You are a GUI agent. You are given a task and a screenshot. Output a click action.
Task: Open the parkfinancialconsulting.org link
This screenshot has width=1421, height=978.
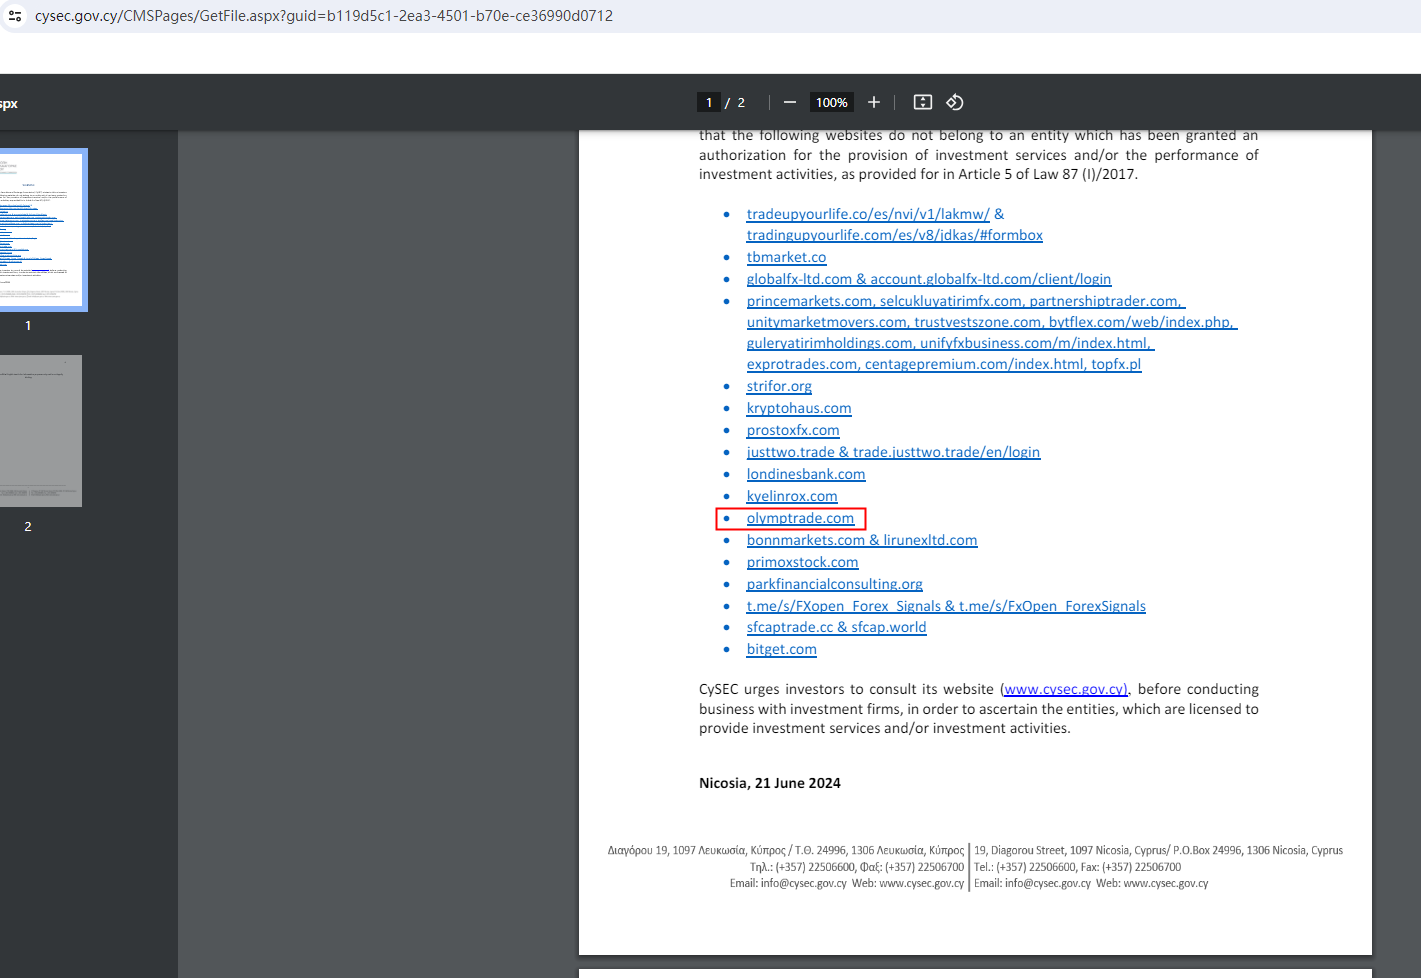[834, 584]
